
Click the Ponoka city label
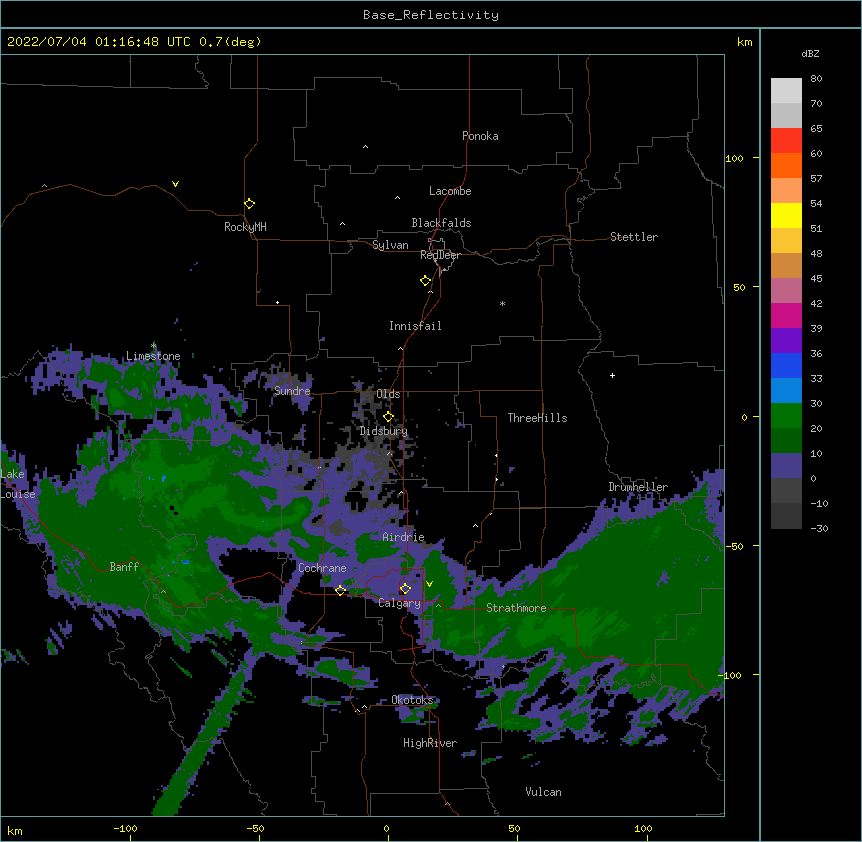tap(480, 136)
